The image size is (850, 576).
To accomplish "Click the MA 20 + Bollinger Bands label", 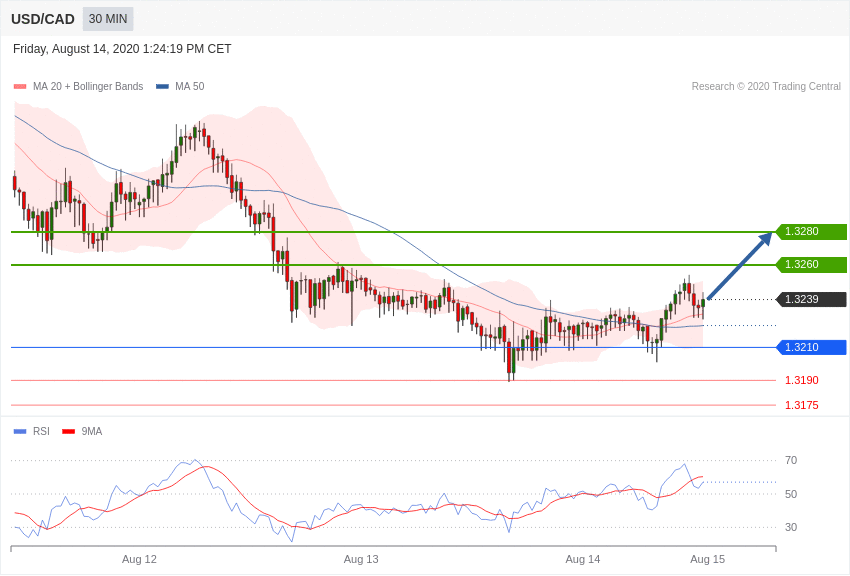I will [x=88, y=86].
